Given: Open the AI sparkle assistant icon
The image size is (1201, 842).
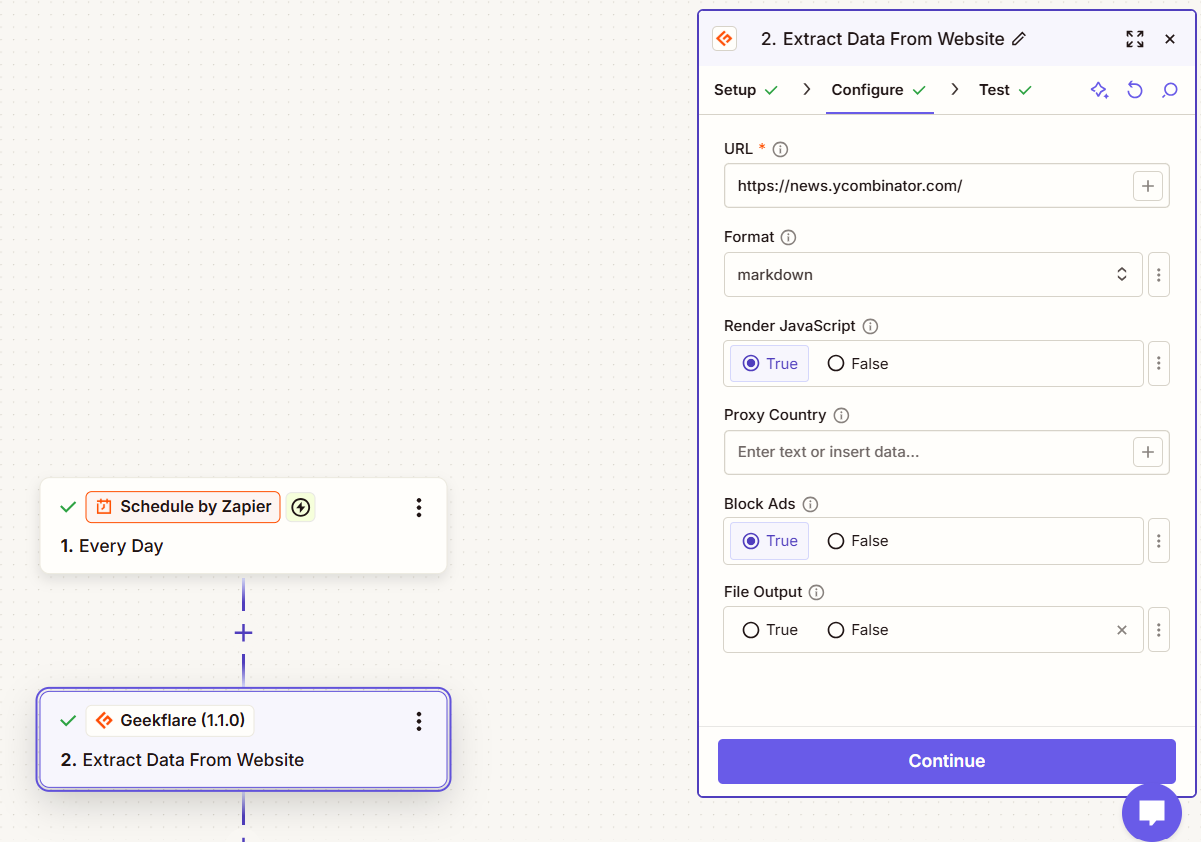Looking at the screenshot, I should click(x=1099, y=90).
